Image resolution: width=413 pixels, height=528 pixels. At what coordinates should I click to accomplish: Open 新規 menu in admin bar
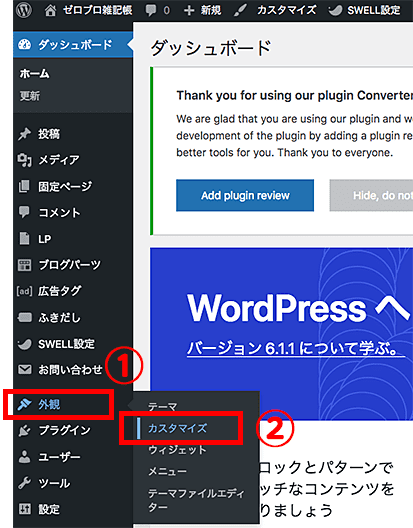point(211,10)
